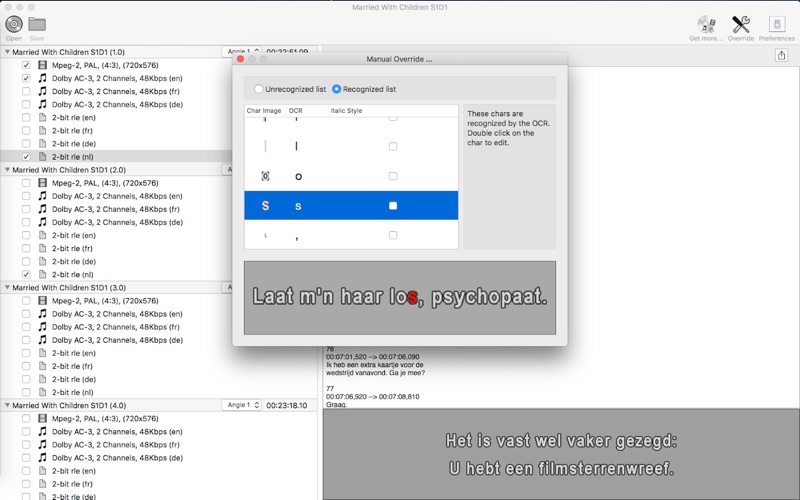Click subtitle entry 'Graag.'
The image size is (800, 500).
point(336,405)
